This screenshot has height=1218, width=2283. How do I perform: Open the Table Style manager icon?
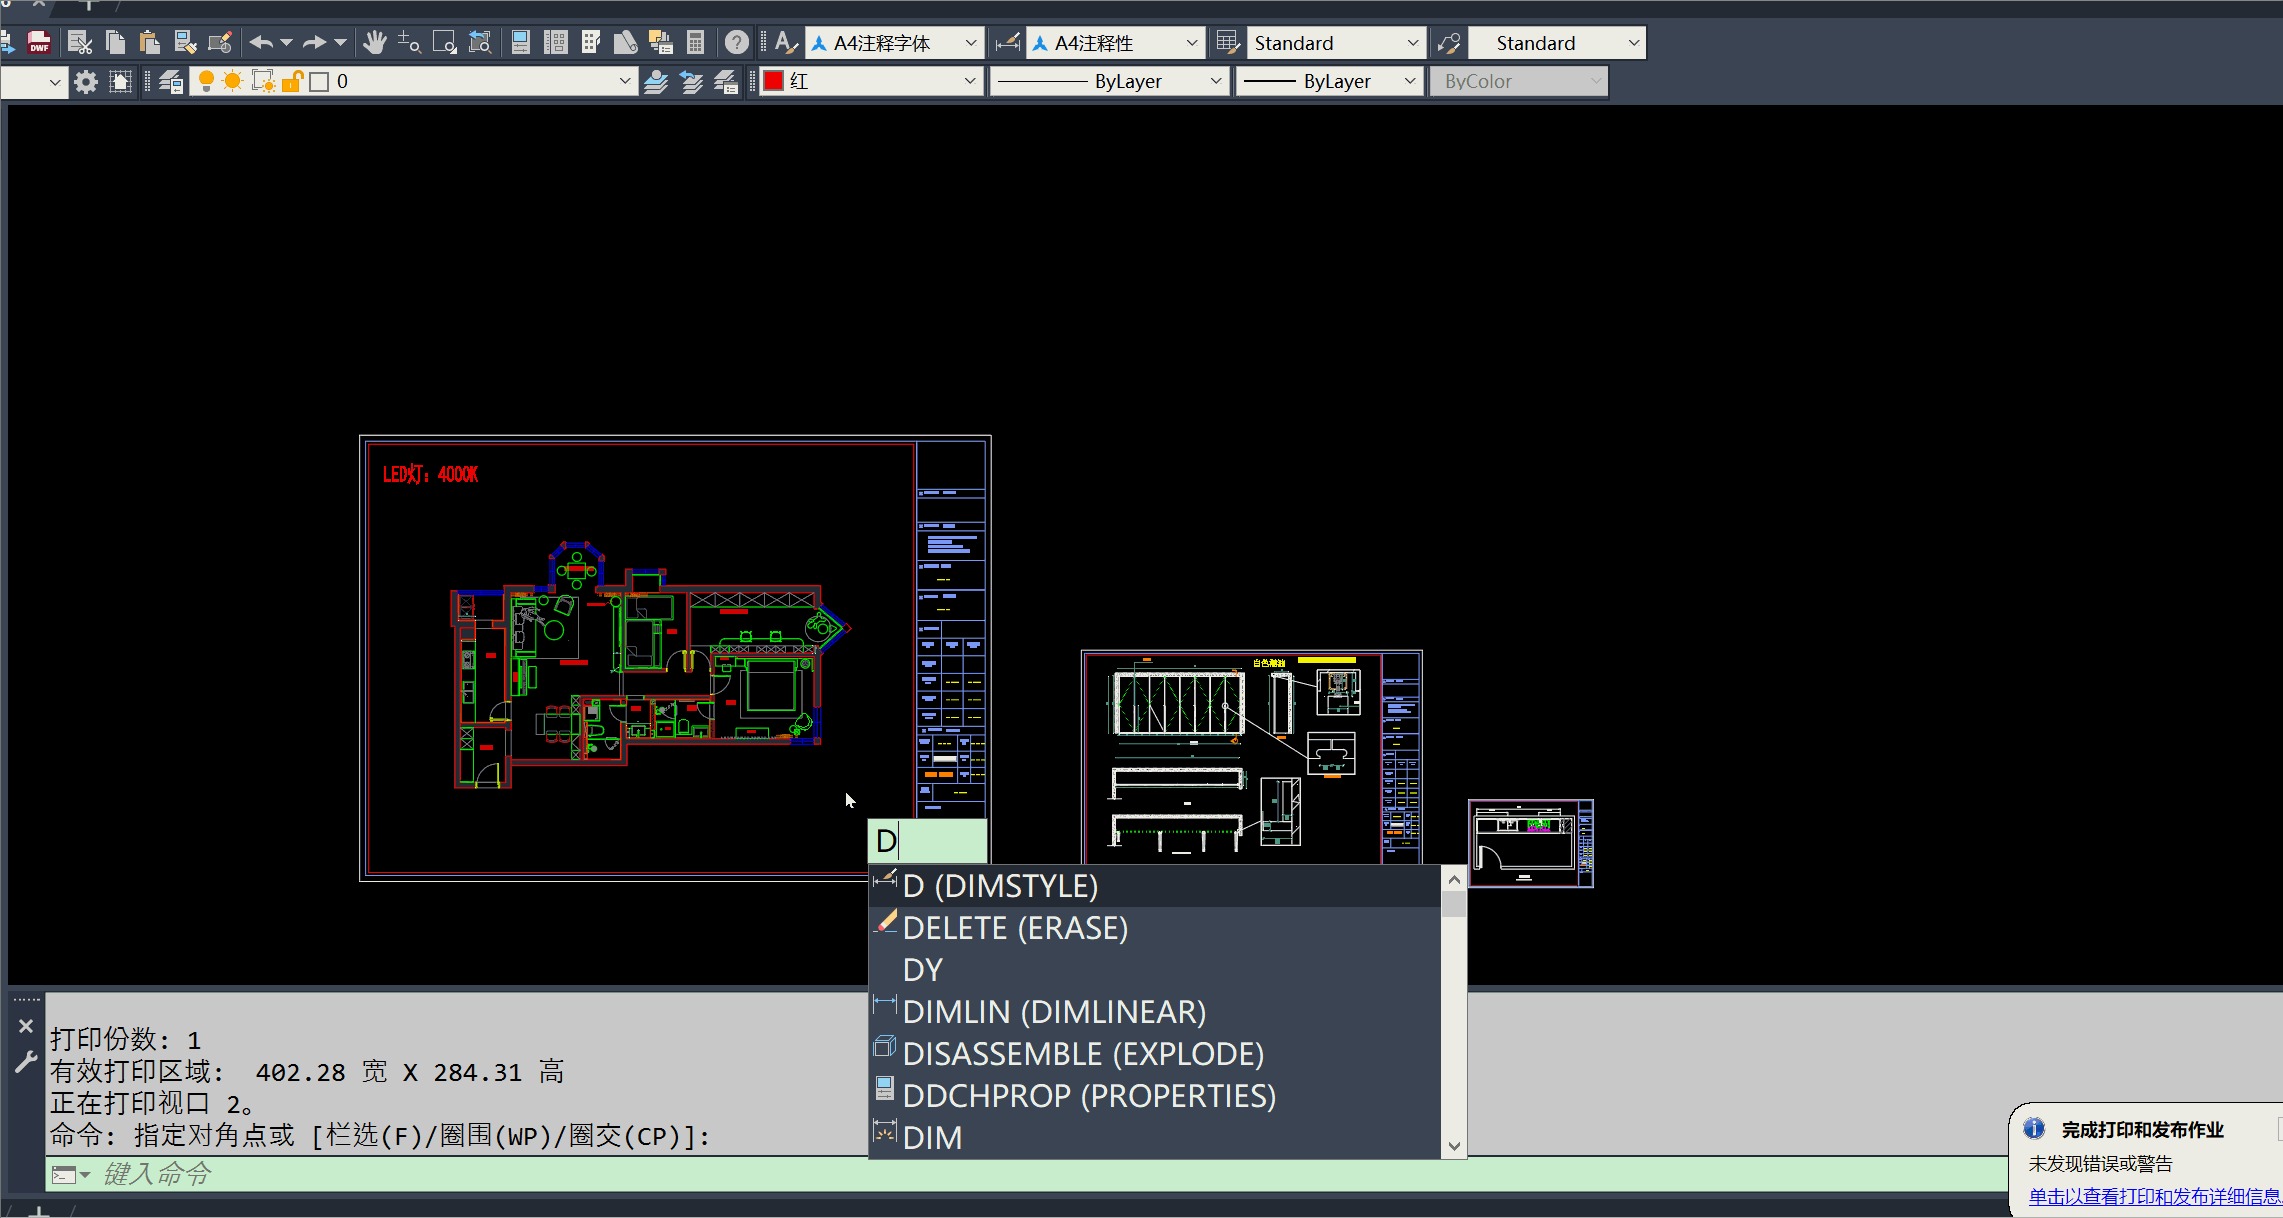pyautogui.click(x=1228, y=42)
